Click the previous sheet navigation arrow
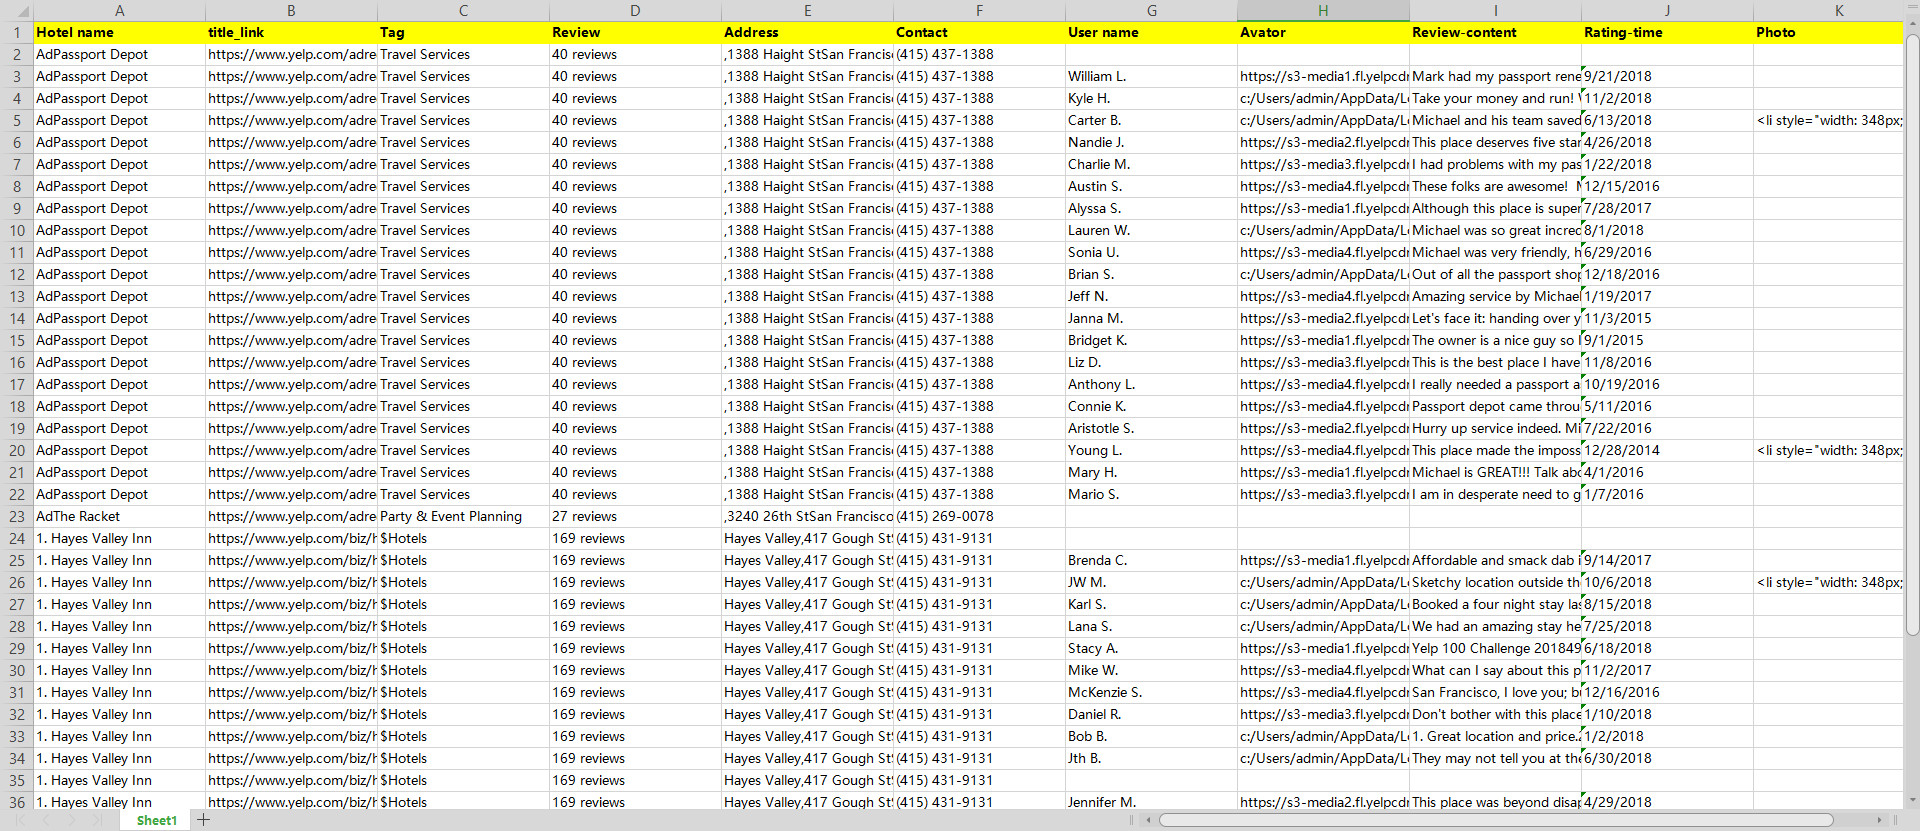Screen dimensions: 1920x831 pos(45,820)
